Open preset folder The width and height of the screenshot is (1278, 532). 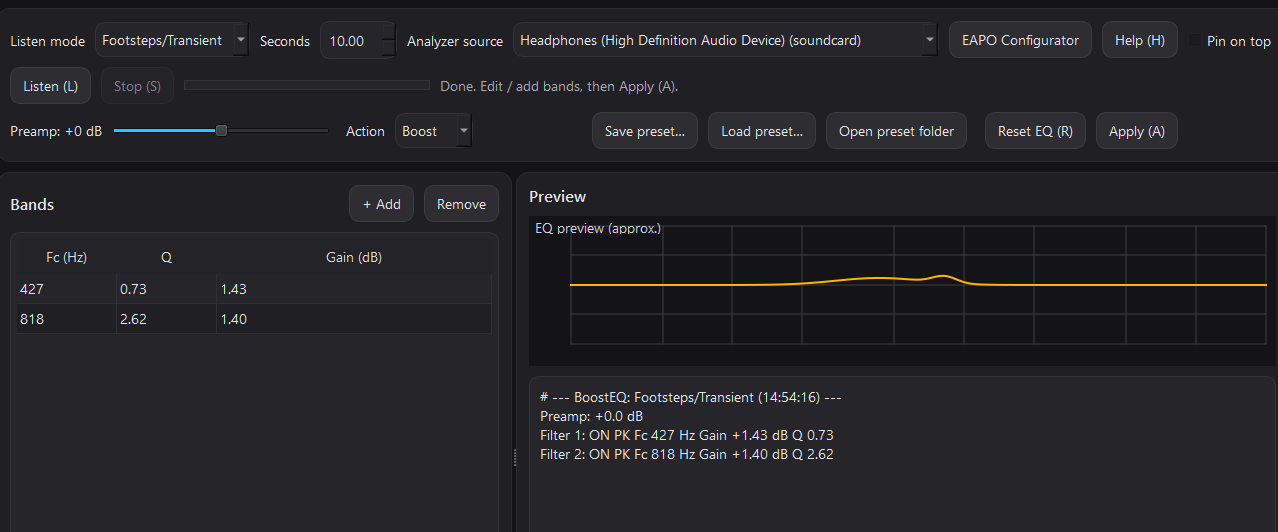[x=896, y=131]
